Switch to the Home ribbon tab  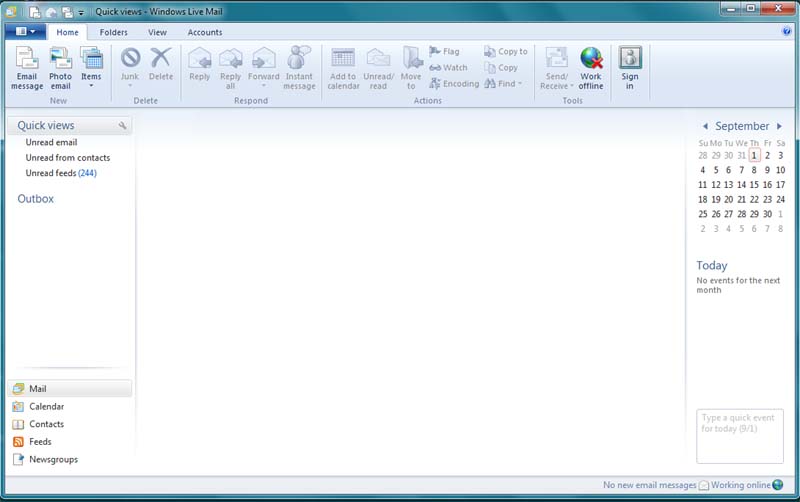(67, 32)
